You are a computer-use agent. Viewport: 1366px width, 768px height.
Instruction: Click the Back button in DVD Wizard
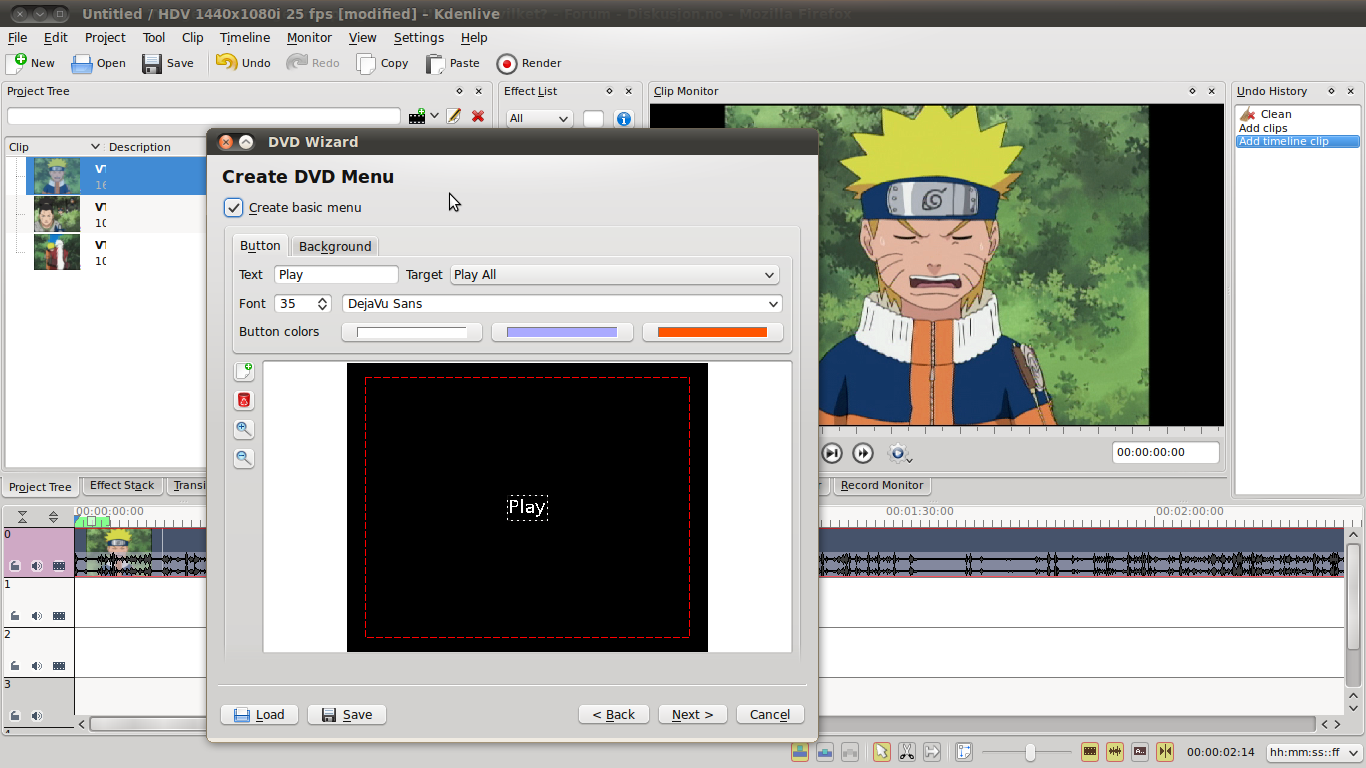coord(614,715)
